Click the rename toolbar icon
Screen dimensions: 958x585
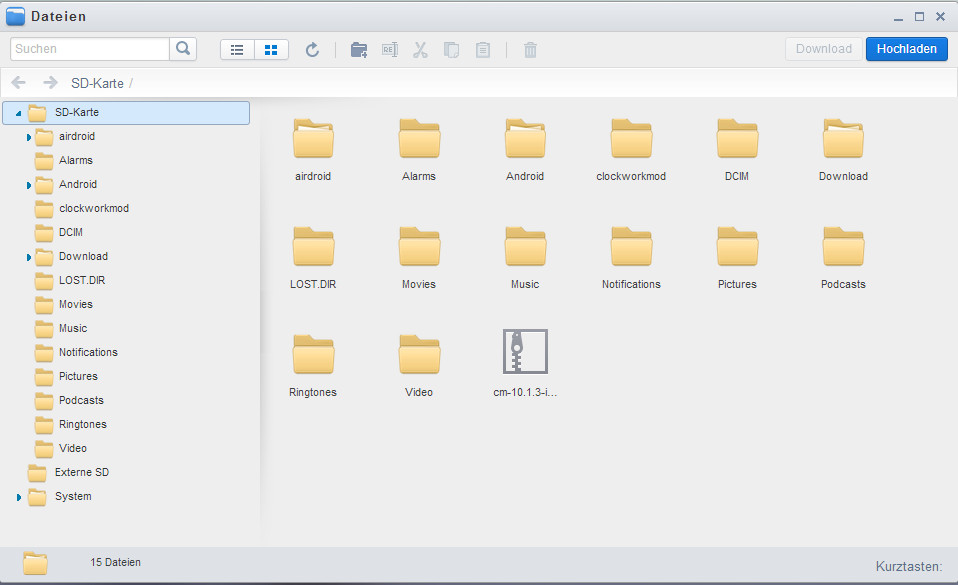[390, 50]
